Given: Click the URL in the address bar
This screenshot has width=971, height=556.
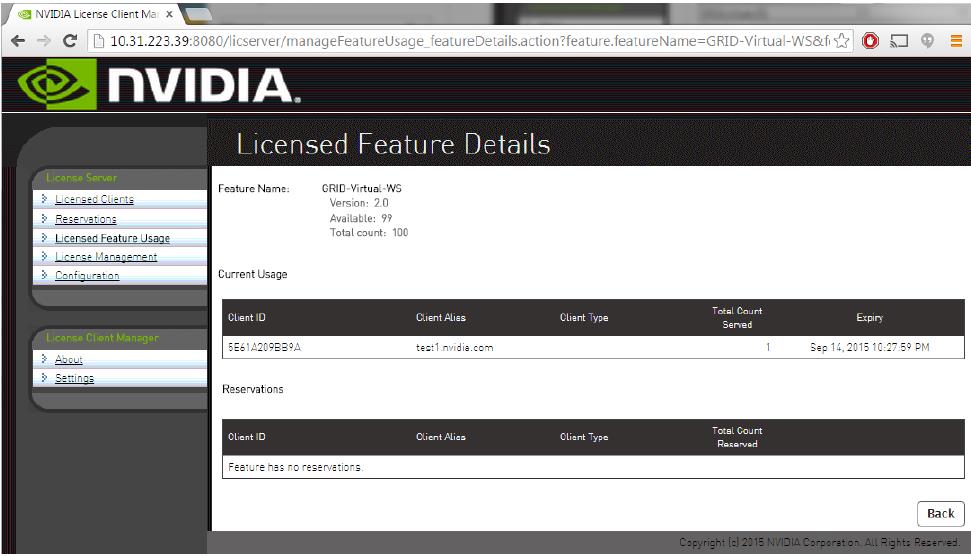Looking at the screenshot, I should point(469,41).
